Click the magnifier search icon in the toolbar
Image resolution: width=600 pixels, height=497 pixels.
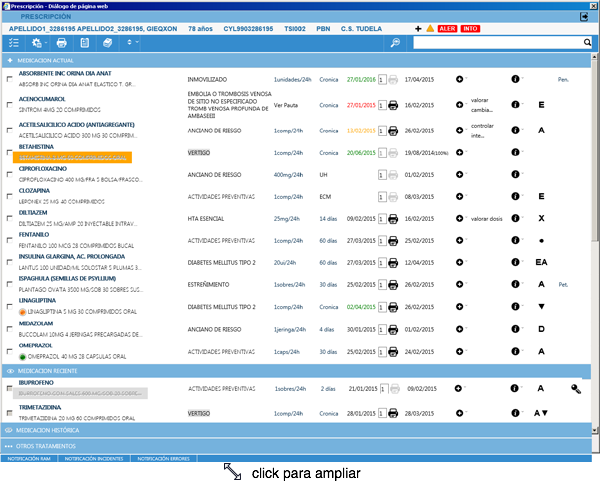[396, 43]
